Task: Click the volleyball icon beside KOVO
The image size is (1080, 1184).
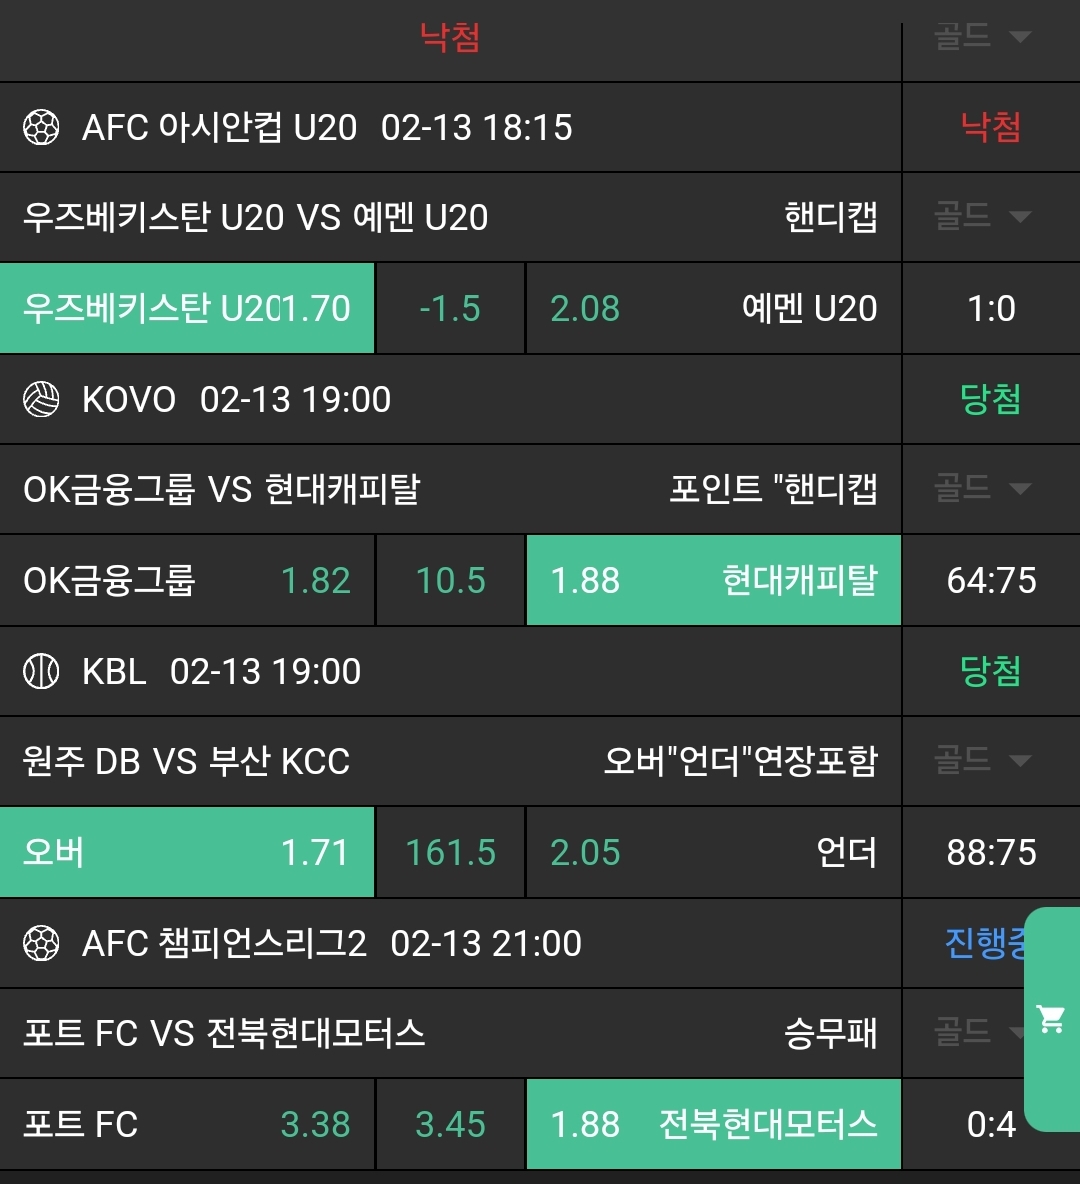Action: coord(41,400)
